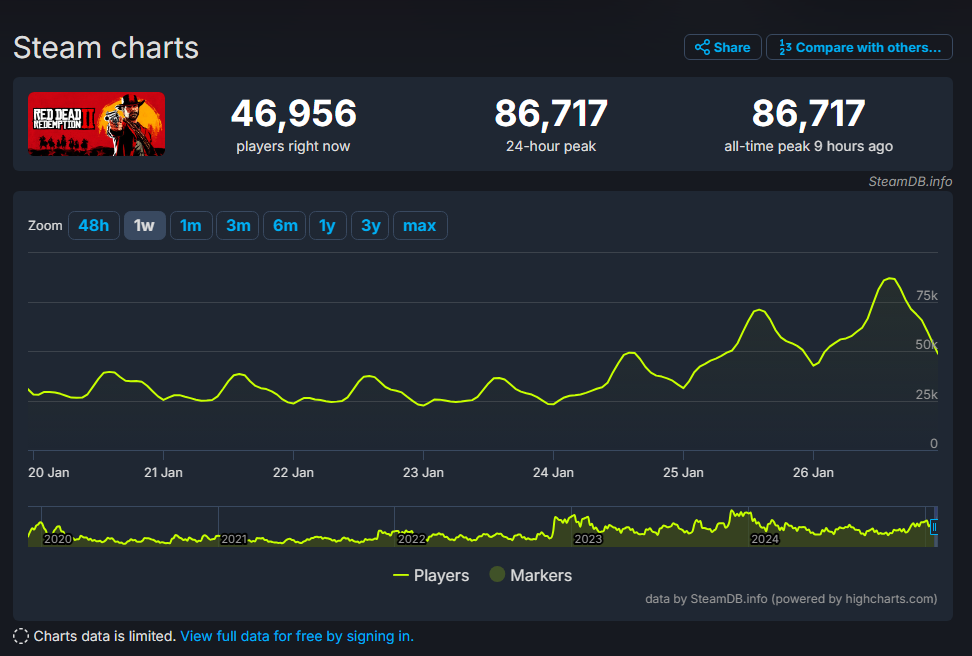Screen dimensions: 972x656
Task: Toggle Markers series in legend
Action: pos(531,575)
